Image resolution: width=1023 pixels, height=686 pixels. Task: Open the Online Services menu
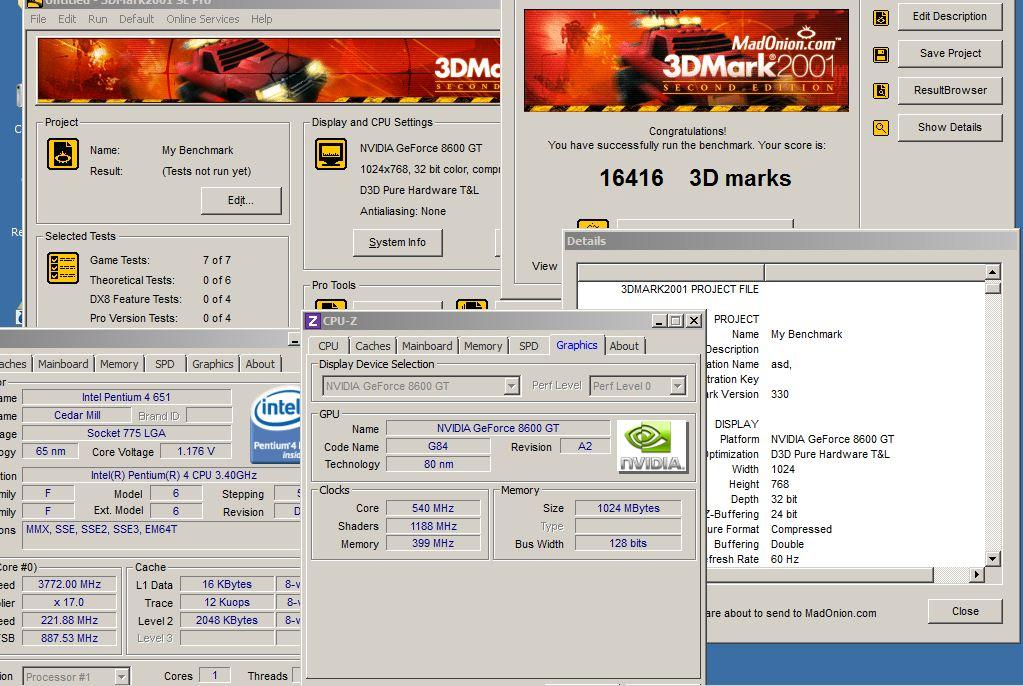click(203, 19)
